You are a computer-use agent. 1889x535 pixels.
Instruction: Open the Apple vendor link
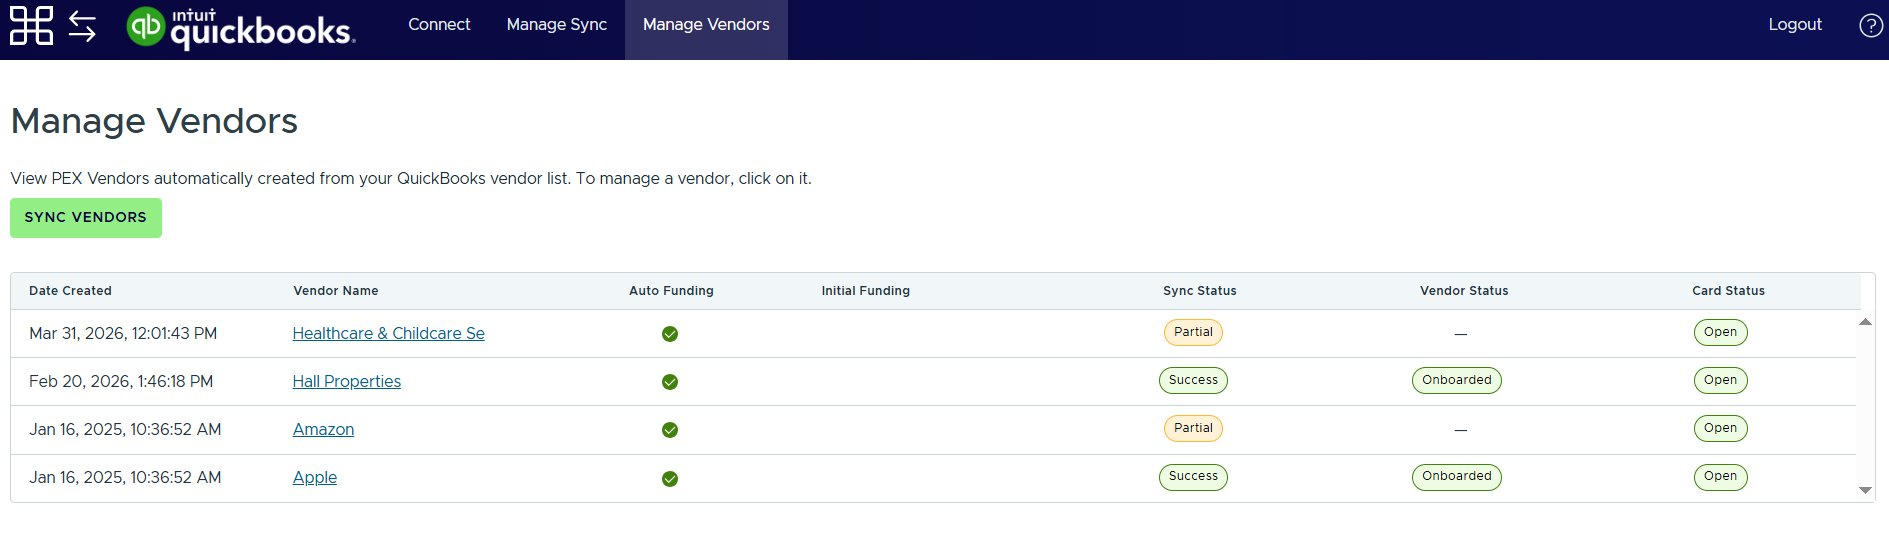[x=315, y=478]
